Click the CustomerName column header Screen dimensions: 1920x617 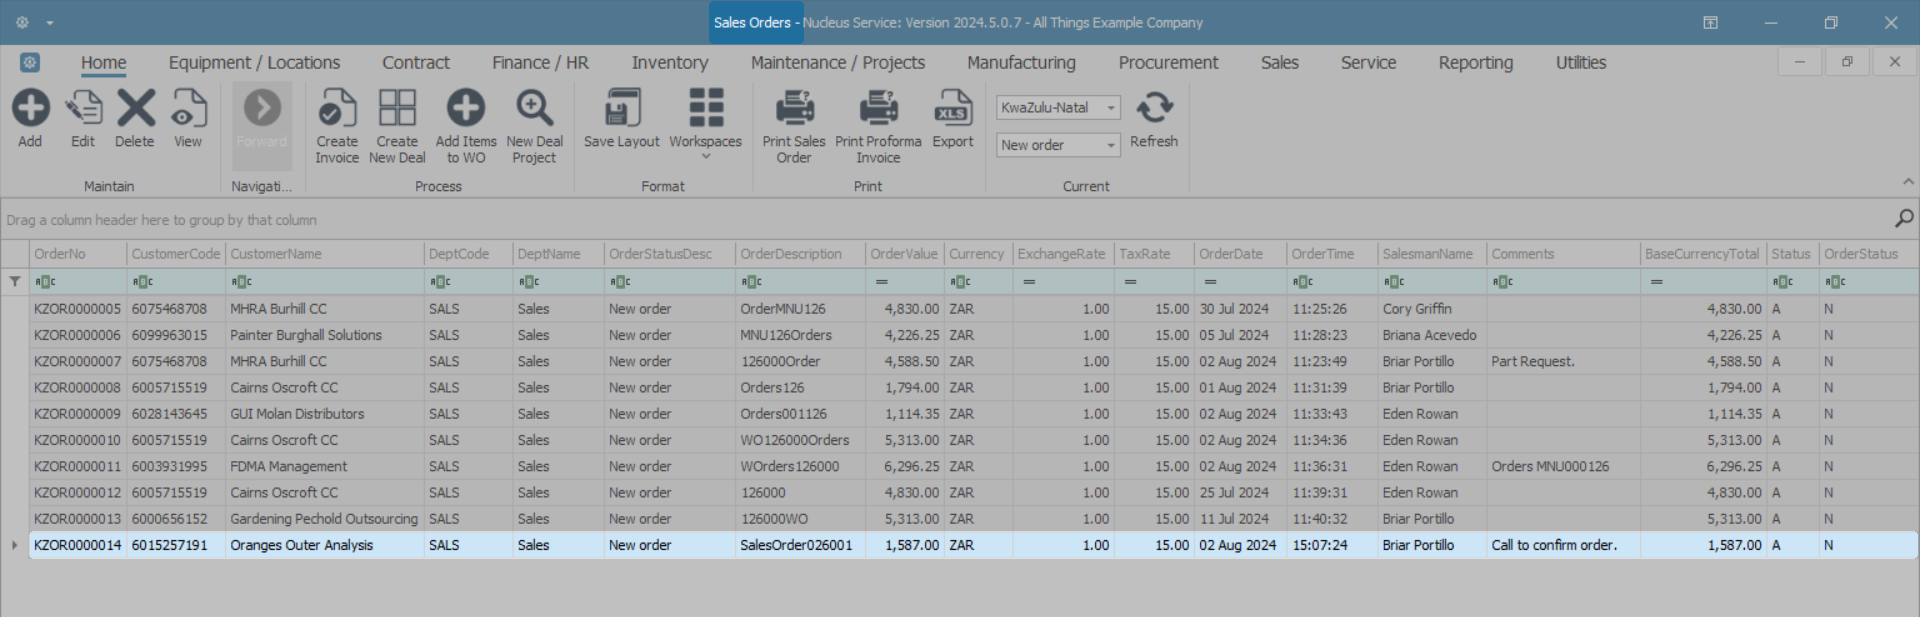click(x=276, y=254)
